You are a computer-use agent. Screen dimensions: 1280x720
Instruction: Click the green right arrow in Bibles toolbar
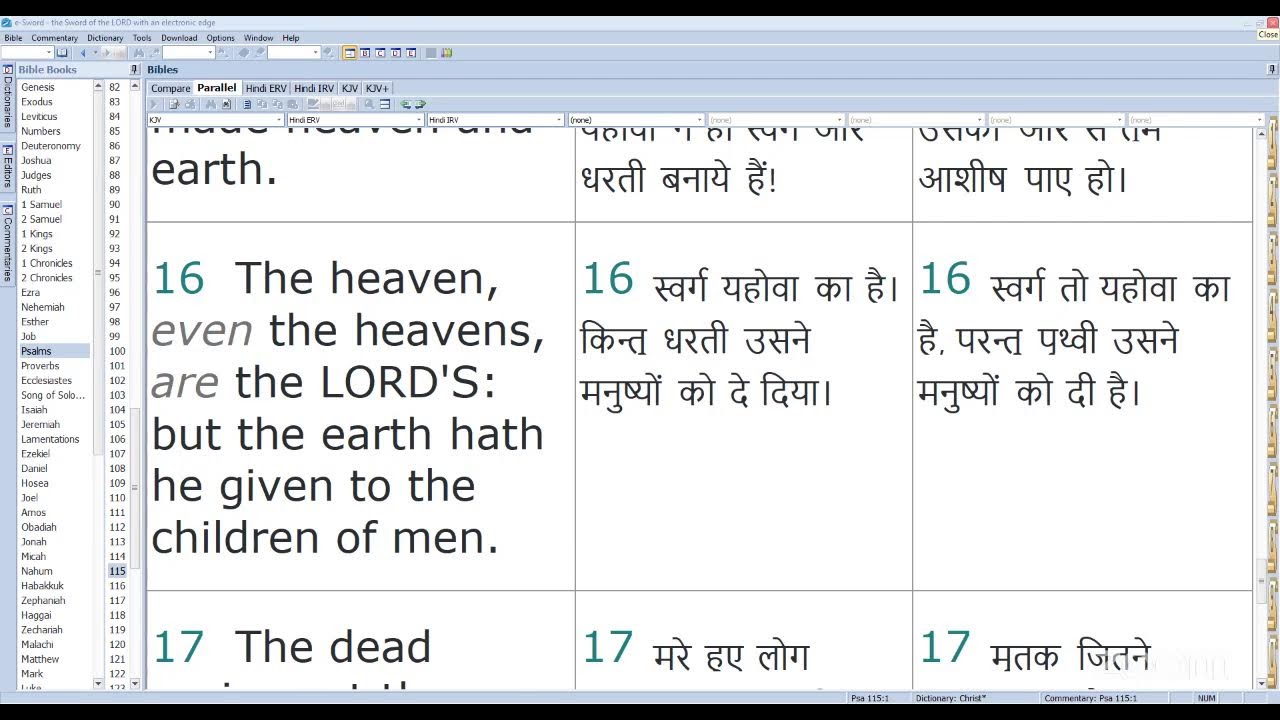click(x=420, y=104)
